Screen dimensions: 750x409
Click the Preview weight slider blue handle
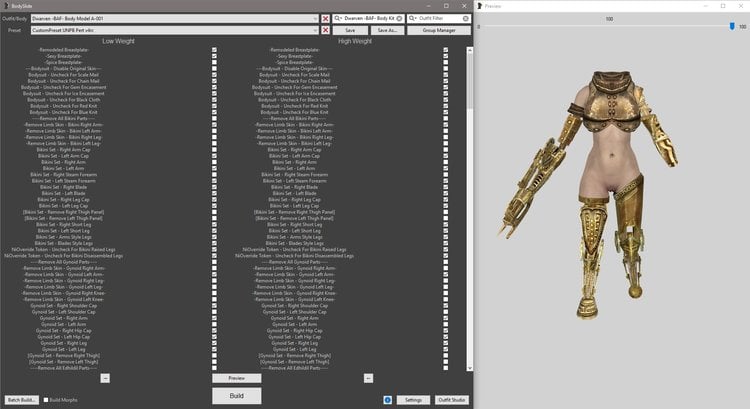coord(732,26)
